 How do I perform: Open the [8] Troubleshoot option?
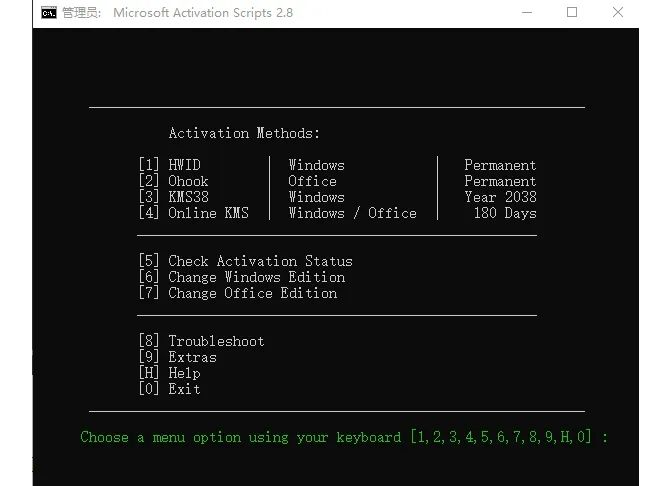[x=201, y=341]
